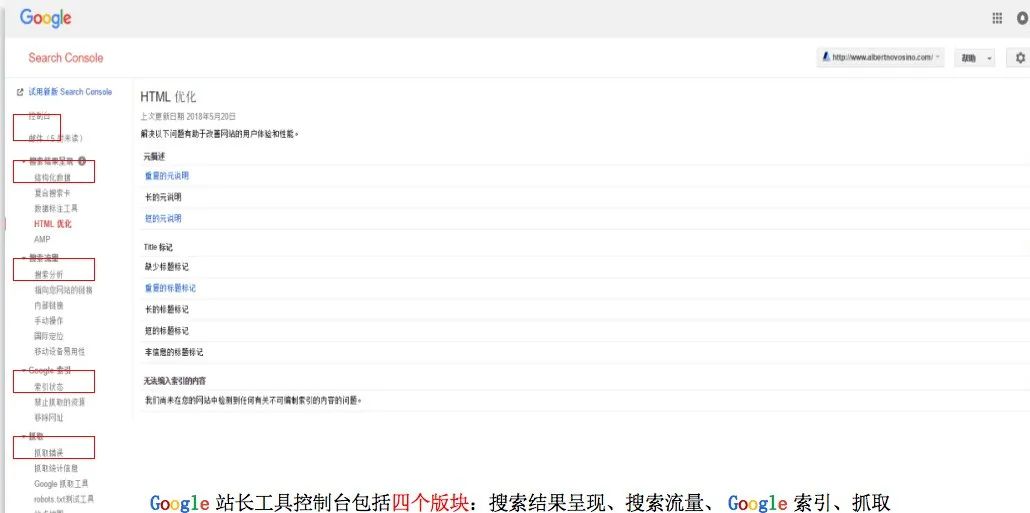The width and height of the screenshot is (1030, 513).
Task: Select 国际定位 in sidebar
Action: pyautogui.click(x=49, y=336)
